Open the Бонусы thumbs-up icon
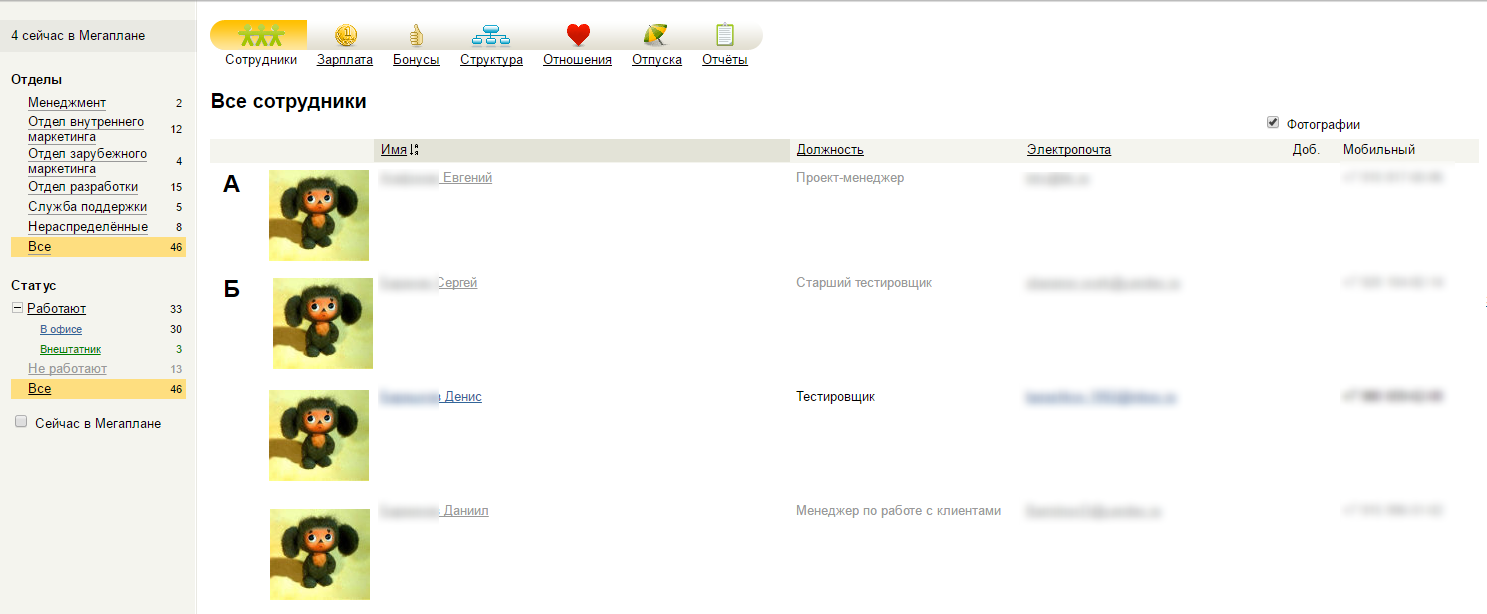1487x614 pixels. pyautogui.click(x=416, y=35)
